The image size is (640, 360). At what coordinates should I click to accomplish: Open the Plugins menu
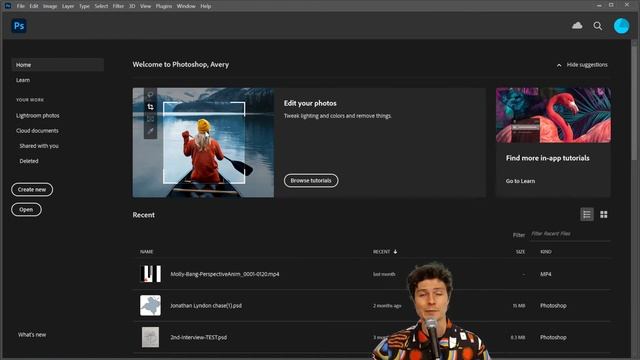point(164,6)
